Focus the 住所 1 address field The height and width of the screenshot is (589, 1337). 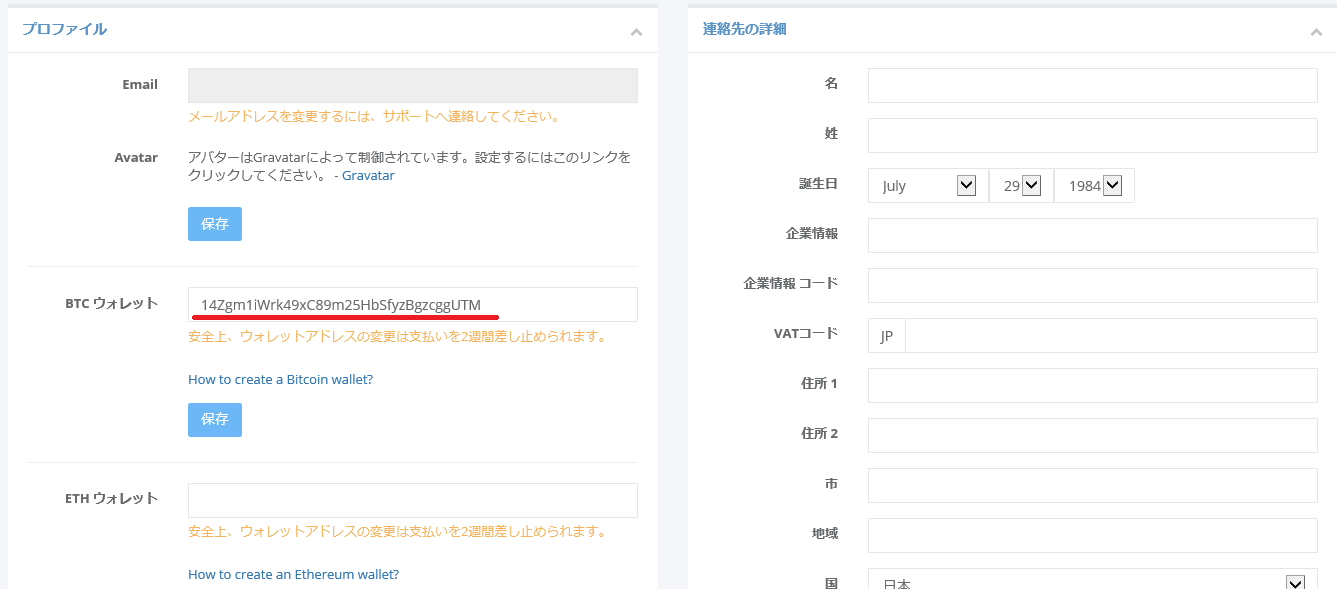pos(1092,385)
